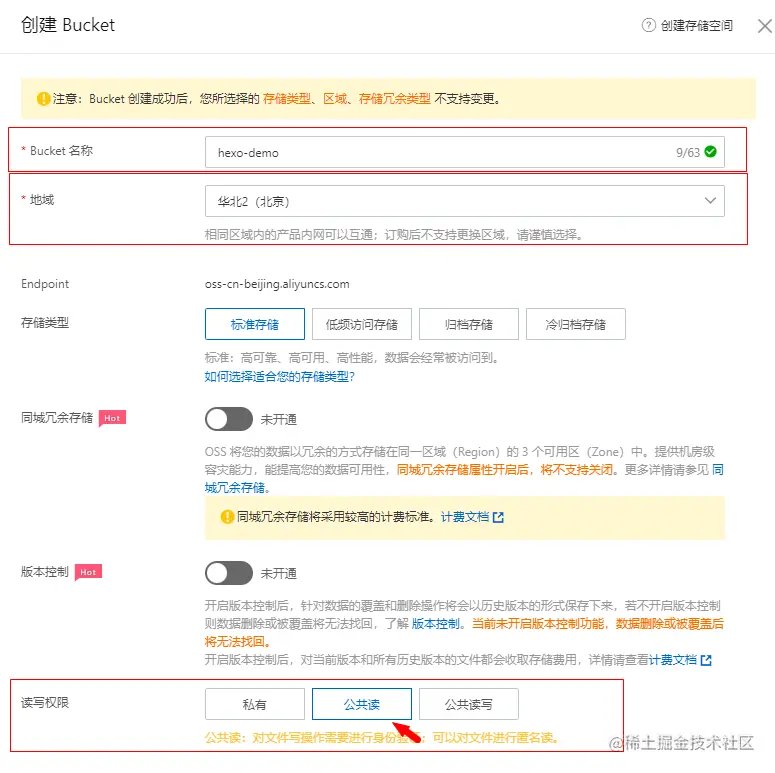Viewport: 775px width, 773px height.
Task: Select 归档存储 storage type
Action: 469,324
